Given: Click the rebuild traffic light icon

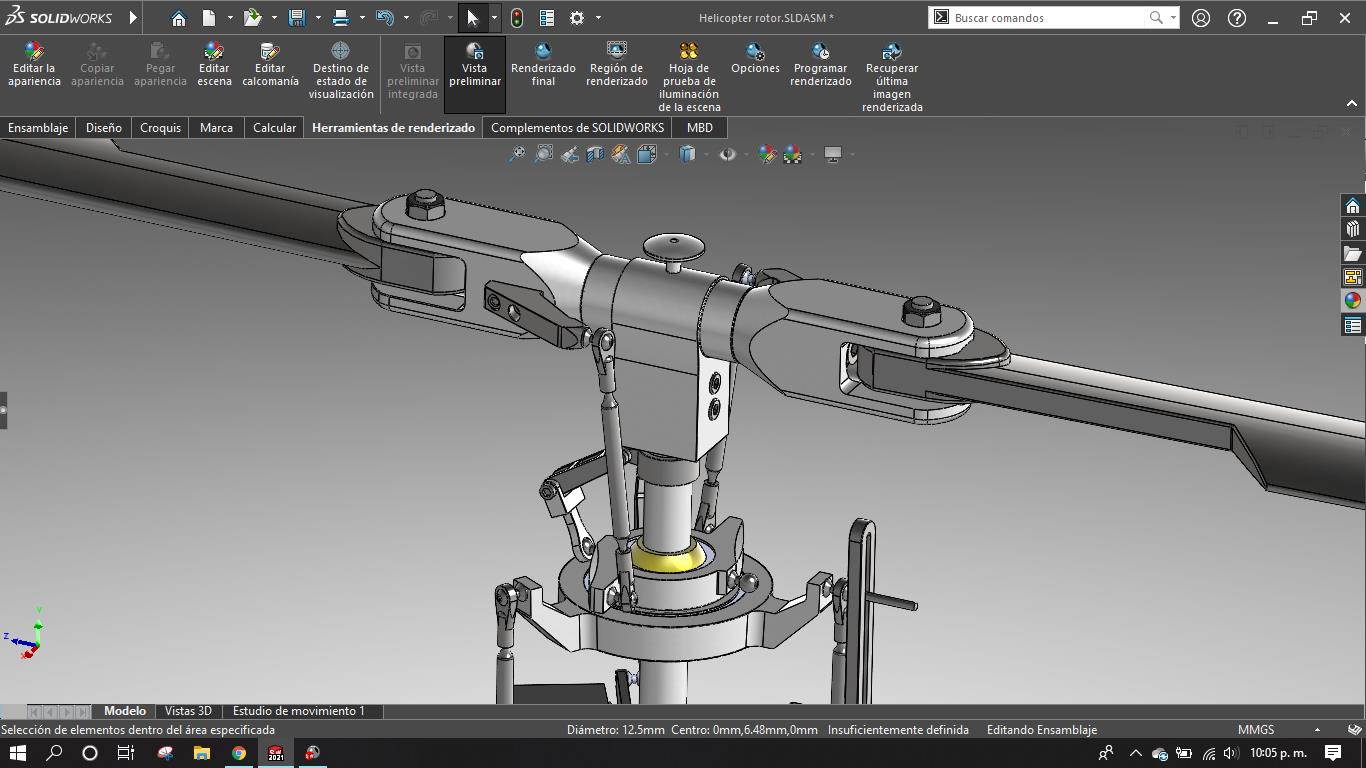Looking at the screenshot, I should pos(517,18).
